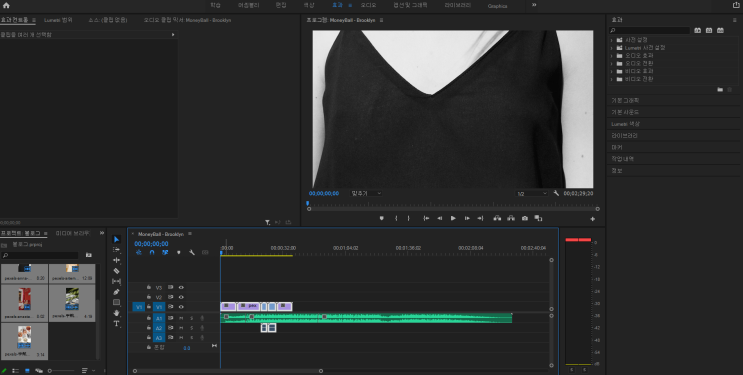Toggle snapping magnet in the timeline
This screenshot has width=743, height=375.
(x=152, y=253)
